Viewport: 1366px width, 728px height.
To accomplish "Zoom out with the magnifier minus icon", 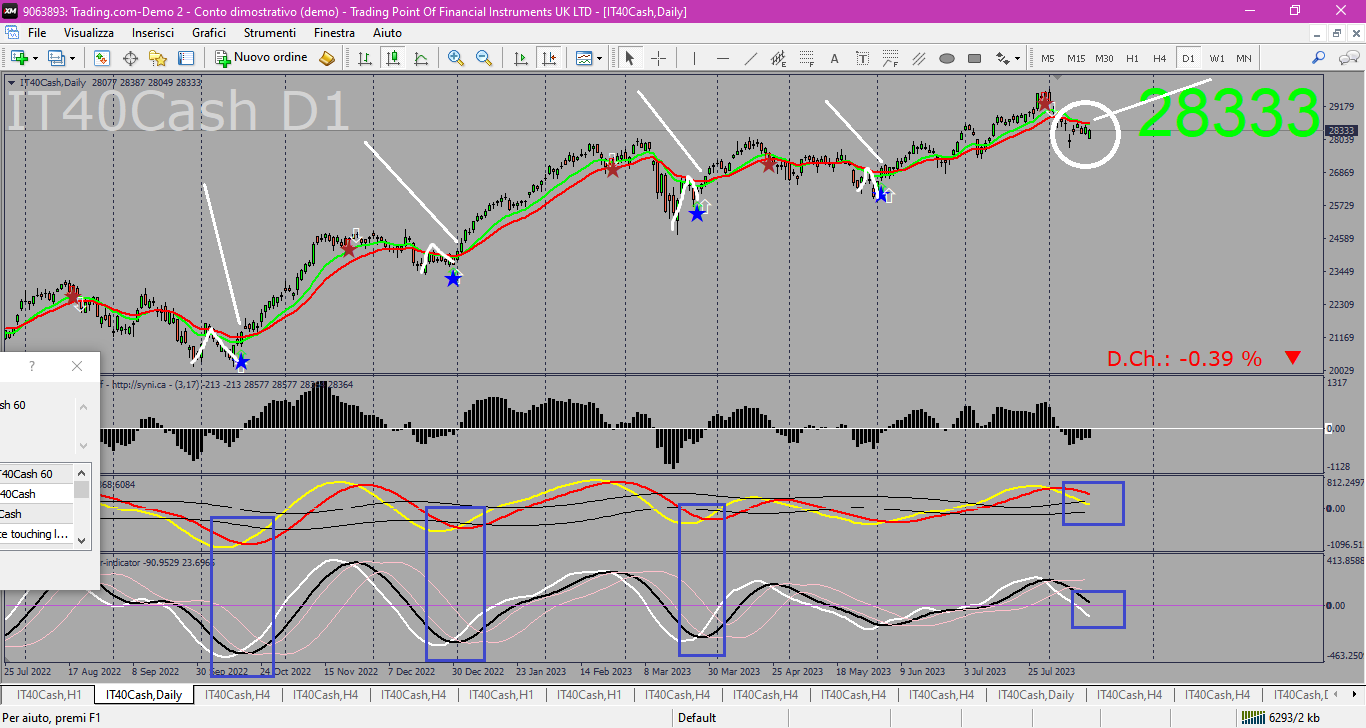I will (484, 58).
